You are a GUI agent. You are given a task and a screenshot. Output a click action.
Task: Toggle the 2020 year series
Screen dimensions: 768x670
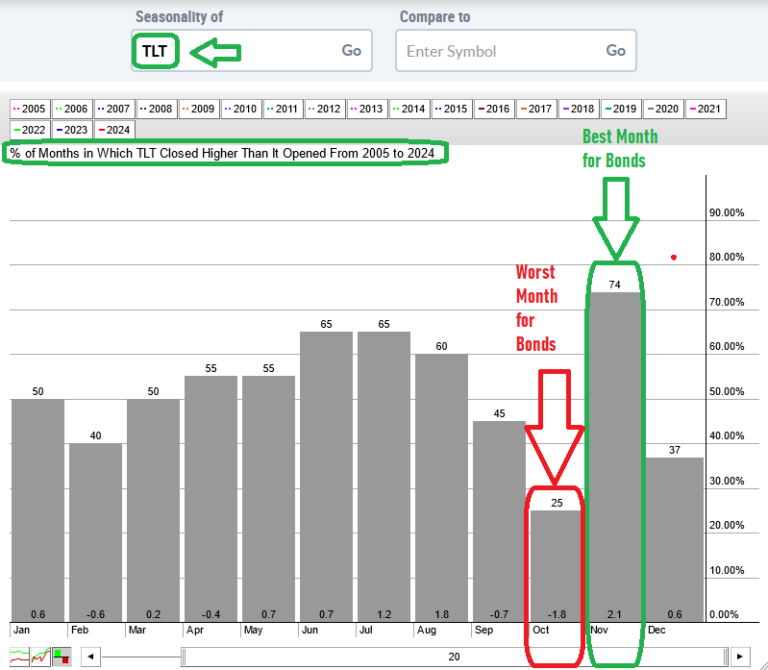tap(663, 109)
